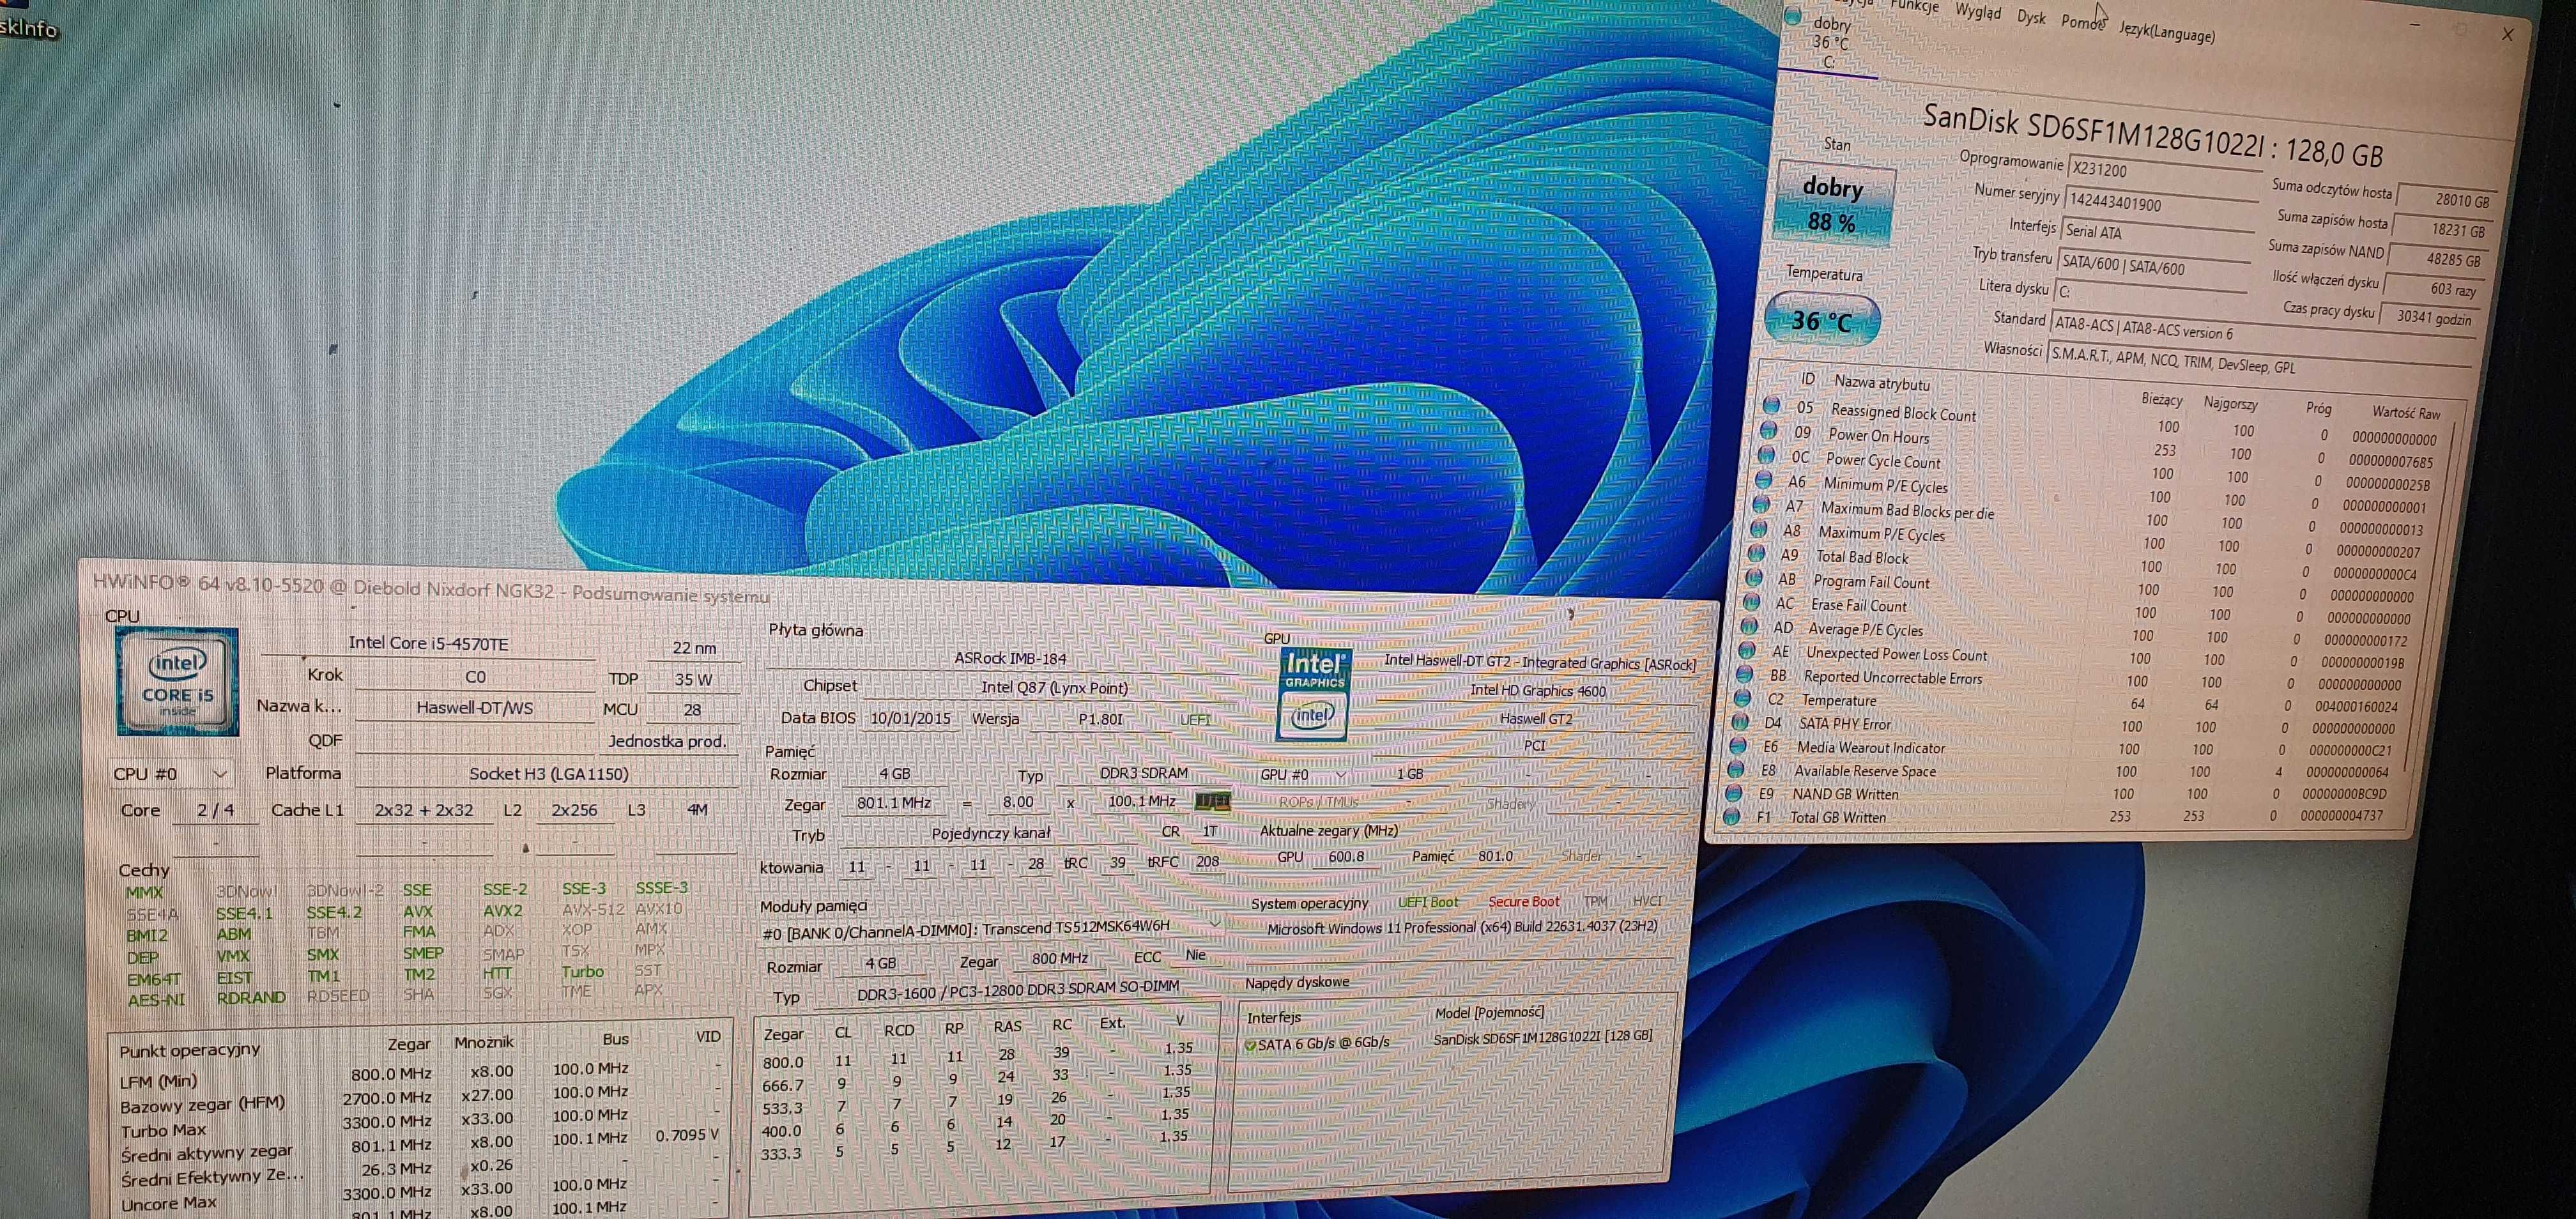The image size is (2576, 1219).
Task: Click the Numer seryjny field 142443401900
Action: pos(2162,205)
